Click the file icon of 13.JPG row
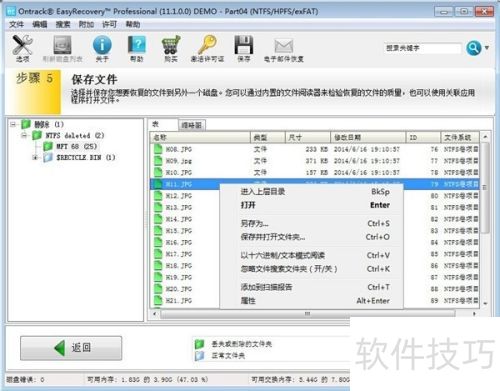The width and height of the screenshot is (500, 391). [158, 207]
